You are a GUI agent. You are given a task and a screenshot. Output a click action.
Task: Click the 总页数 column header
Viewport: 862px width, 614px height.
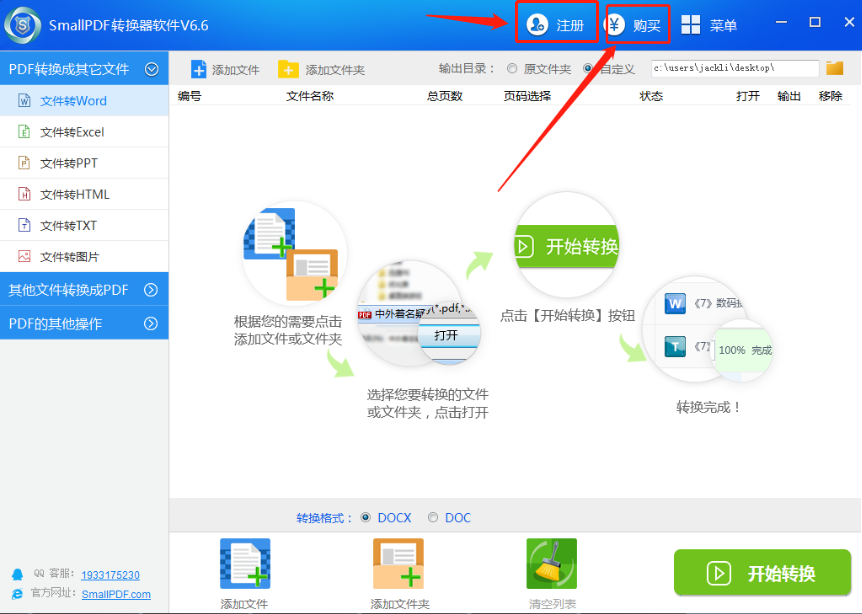(445, 96)
